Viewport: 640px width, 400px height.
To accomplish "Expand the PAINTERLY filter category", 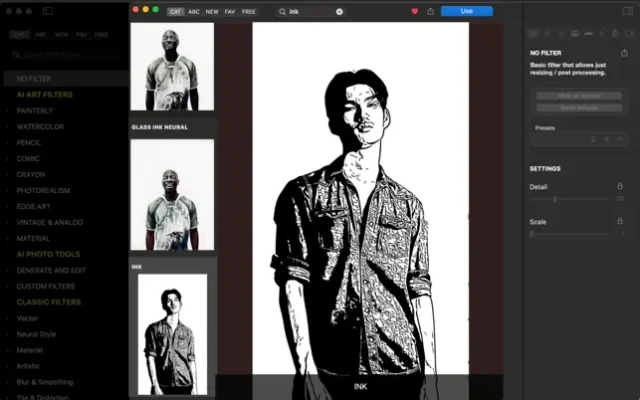I will click(37, 111).
